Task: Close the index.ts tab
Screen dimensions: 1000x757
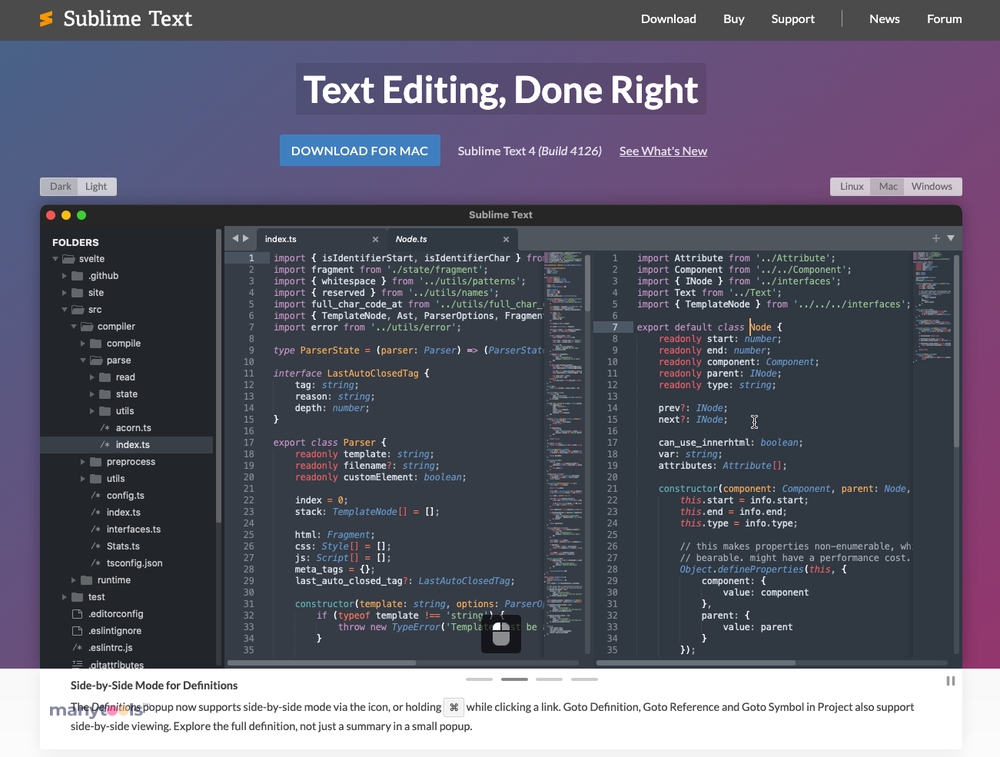Action: click(x=375, y=239)
